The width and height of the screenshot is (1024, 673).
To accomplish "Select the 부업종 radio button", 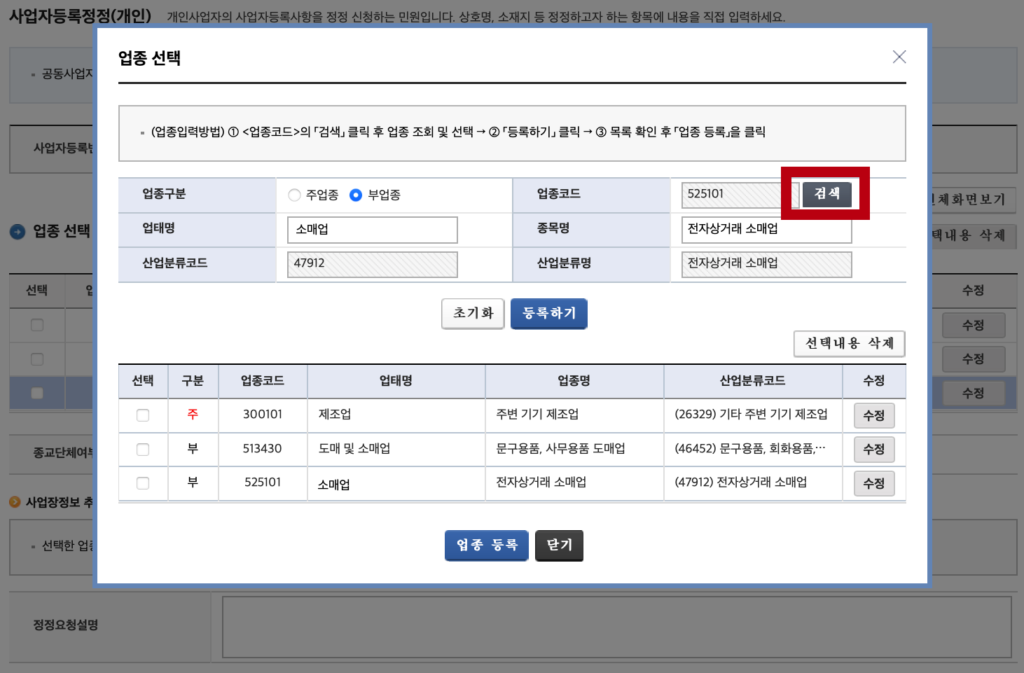I will click(x=355, y=195).
